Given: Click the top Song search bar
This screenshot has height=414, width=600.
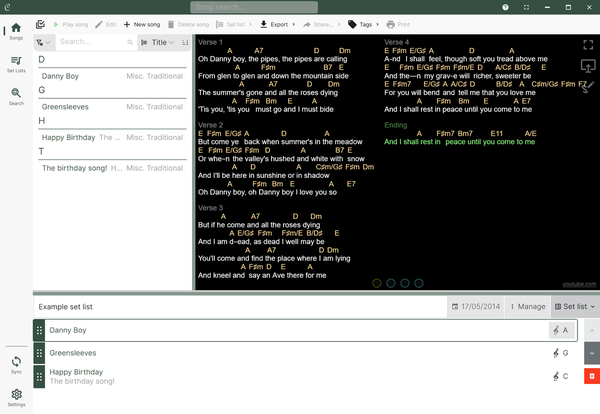Looking at the screenshot, I should 254,7.
